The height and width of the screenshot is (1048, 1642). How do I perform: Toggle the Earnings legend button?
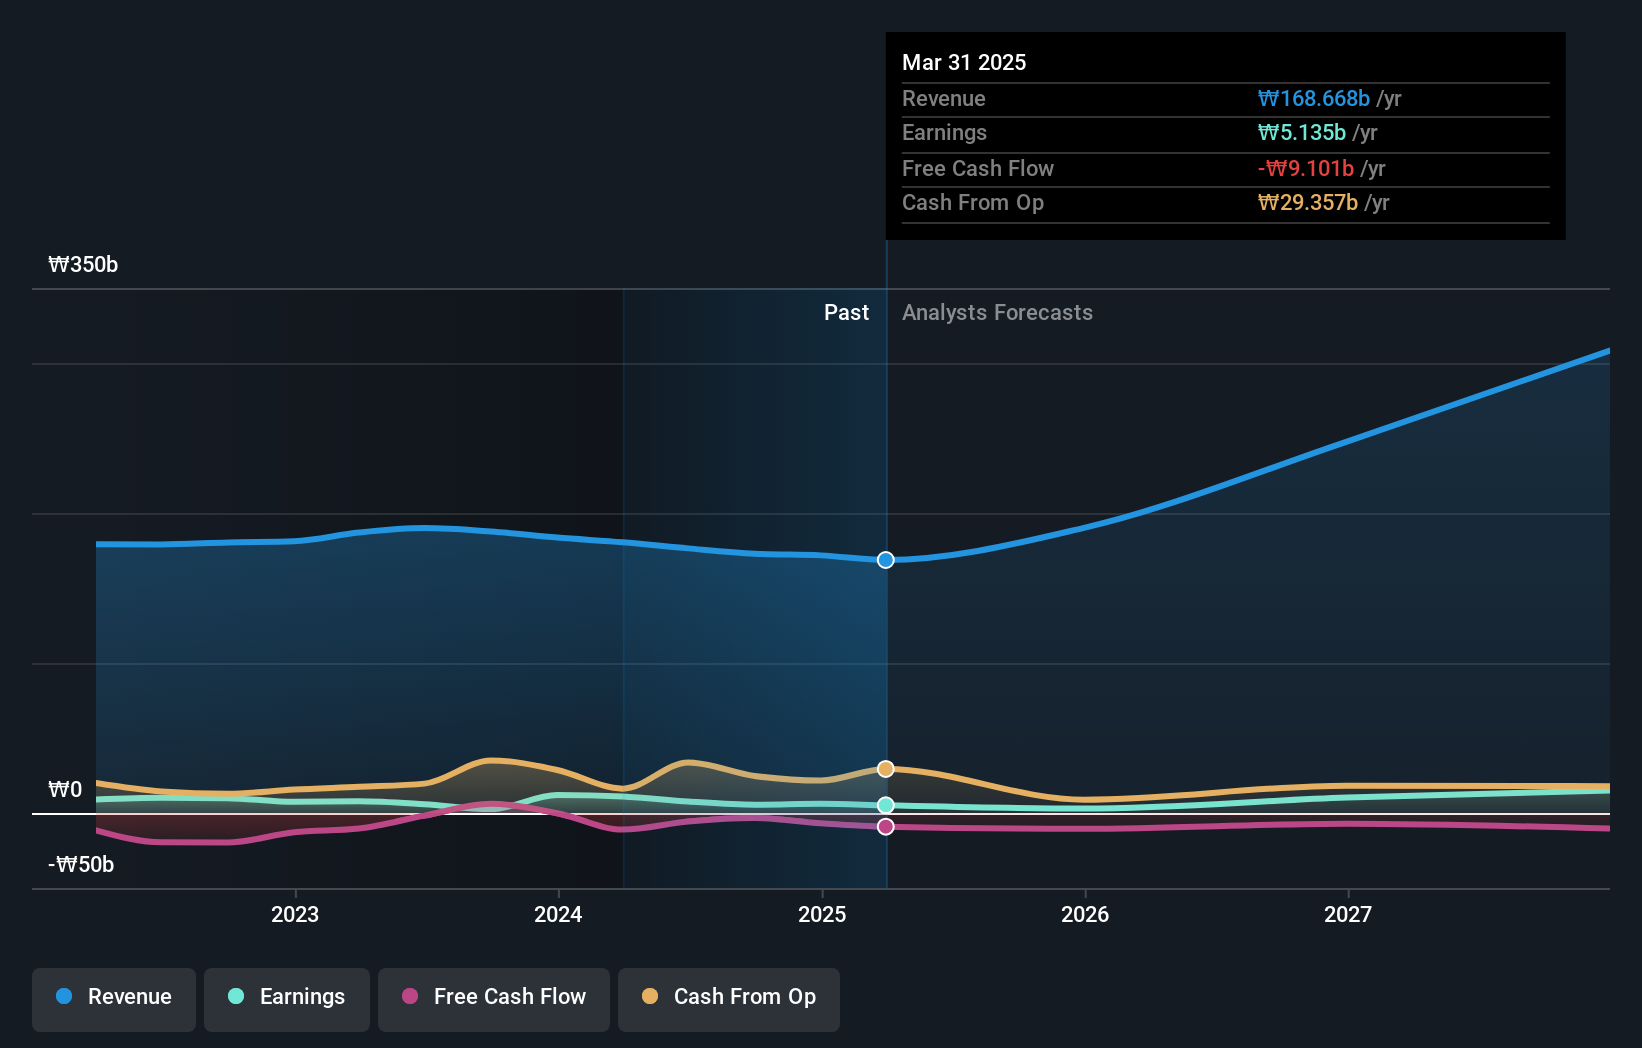(x=287, y=999)
